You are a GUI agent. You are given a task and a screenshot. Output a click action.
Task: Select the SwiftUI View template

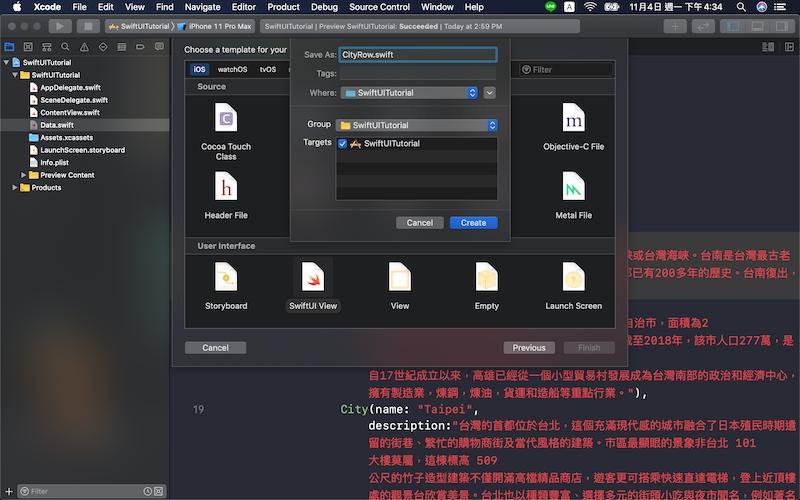coord(313,286)
